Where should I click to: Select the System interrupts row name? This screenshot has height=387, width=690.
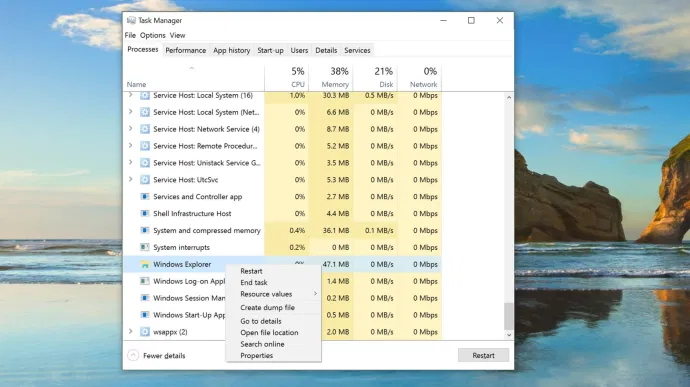pos(181,247)
